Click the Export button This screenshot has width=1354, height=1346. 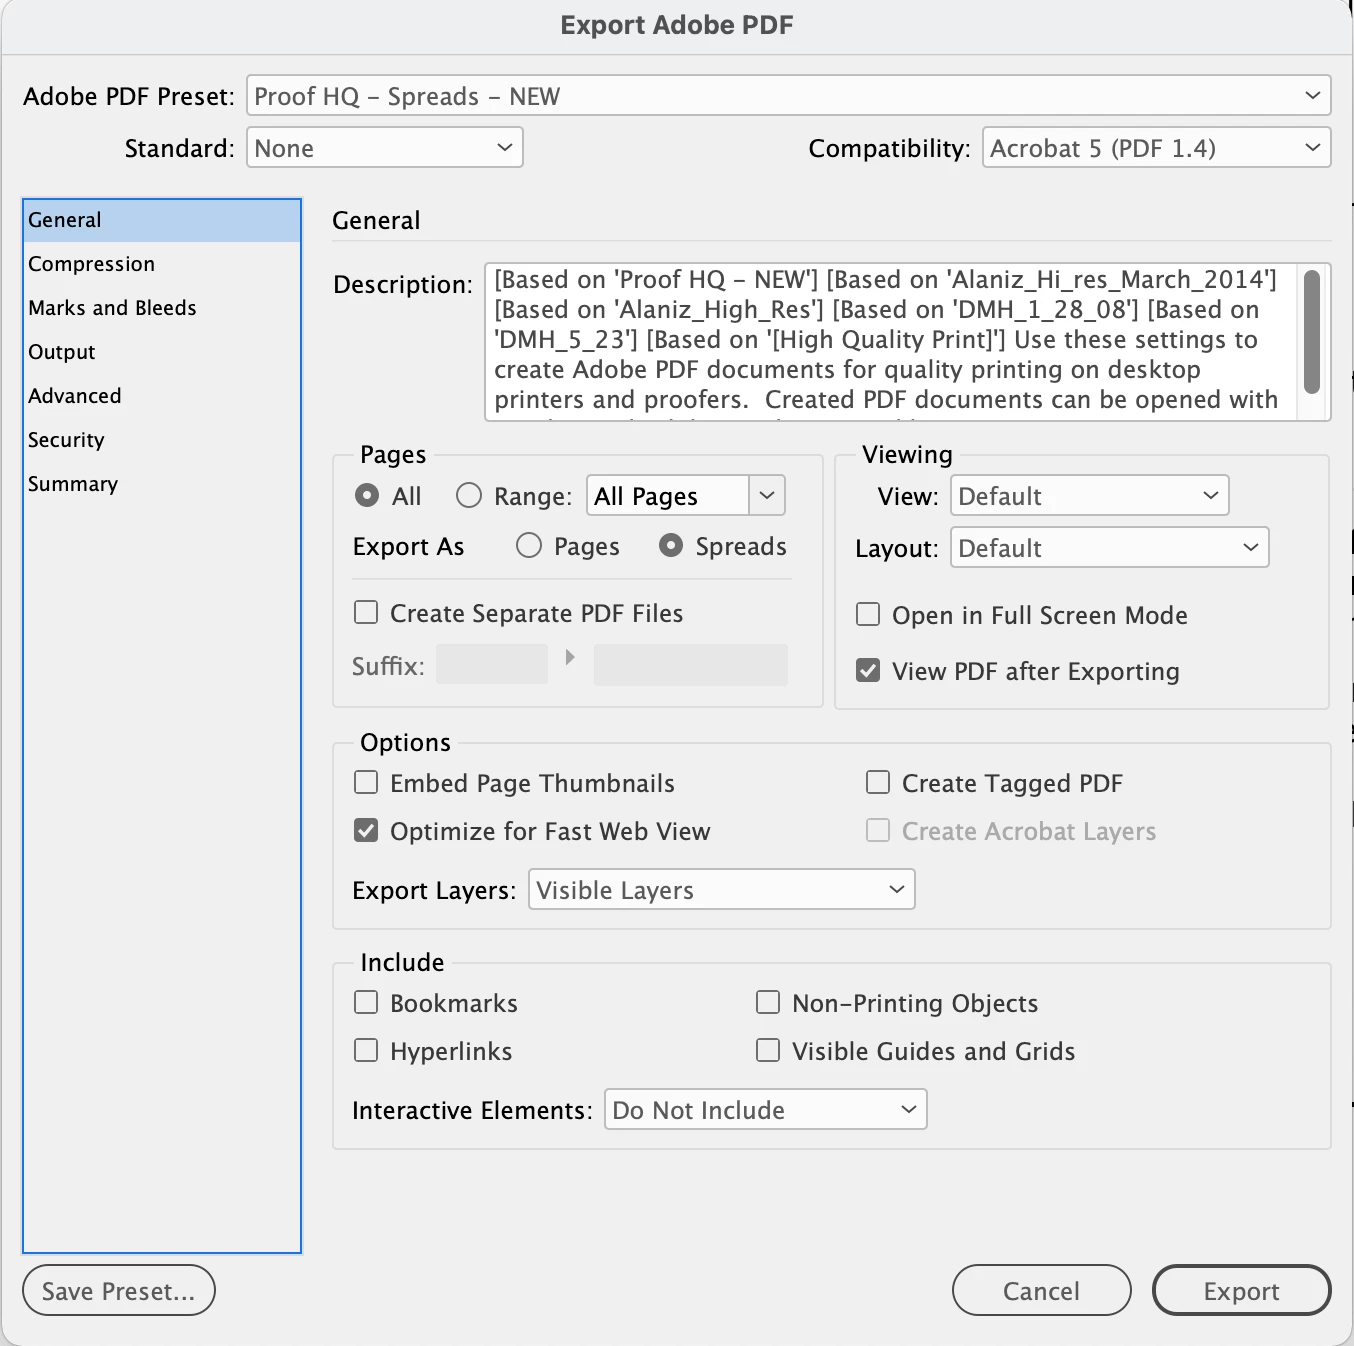(x=1241, y=1290)
